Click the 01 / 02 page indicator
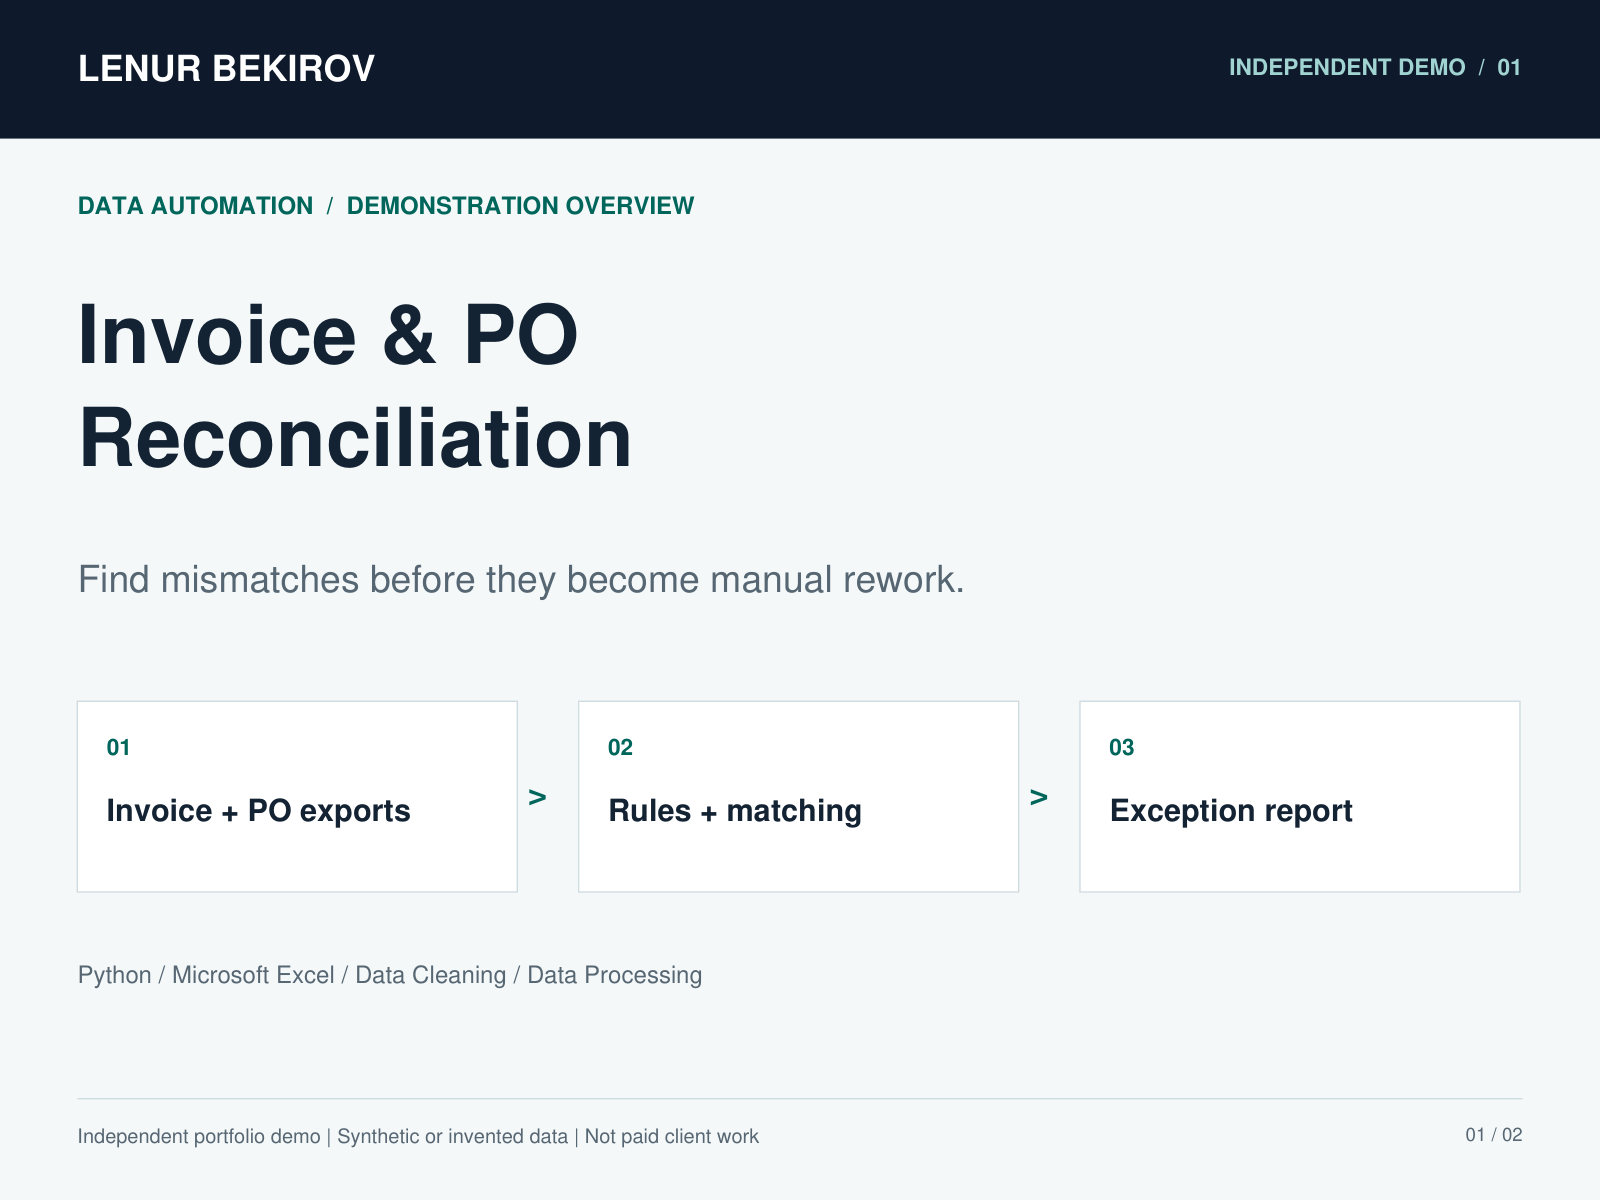Screen dimensions: 1600x1200 pyautogui.click(x=1494, y=1135)
